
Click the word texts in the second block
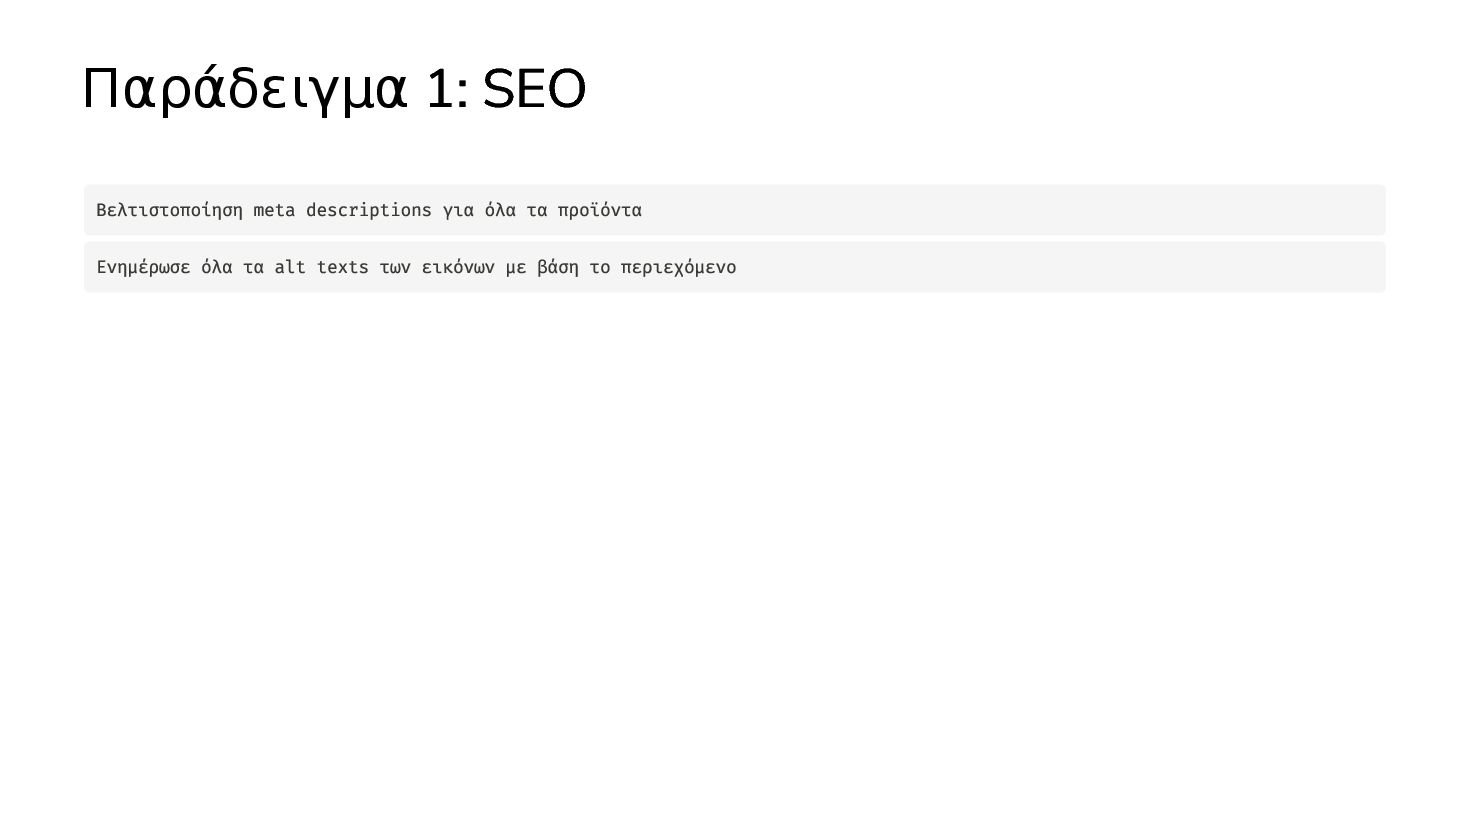(x=343, y=267)
